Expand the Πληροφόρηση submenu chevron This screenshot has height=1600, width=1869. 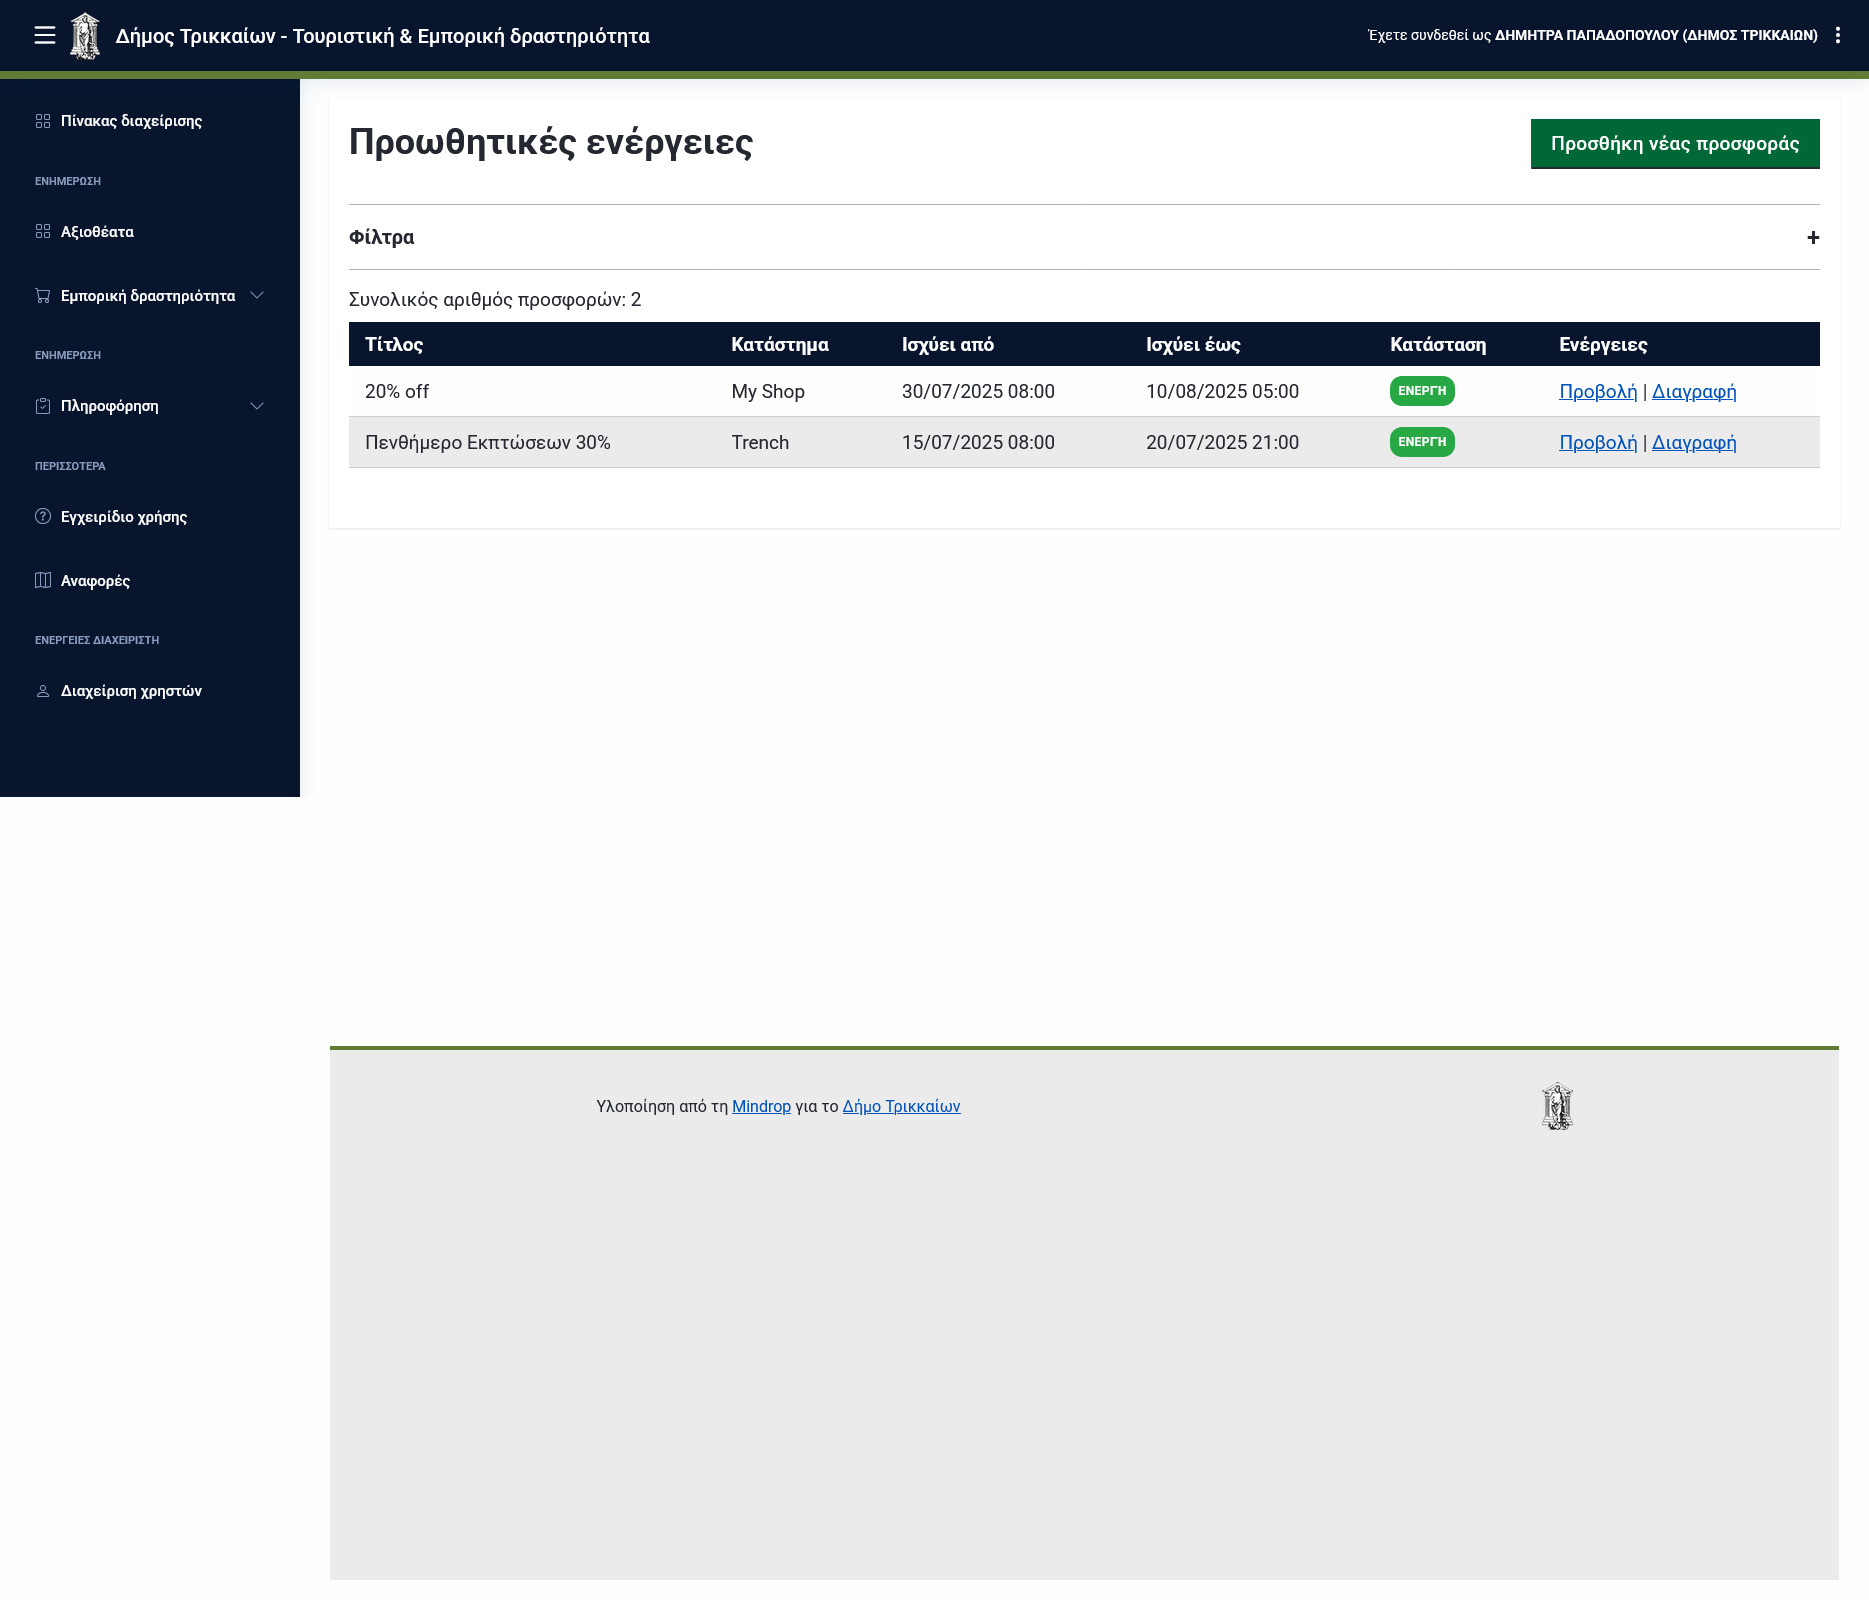coord(257,406)
